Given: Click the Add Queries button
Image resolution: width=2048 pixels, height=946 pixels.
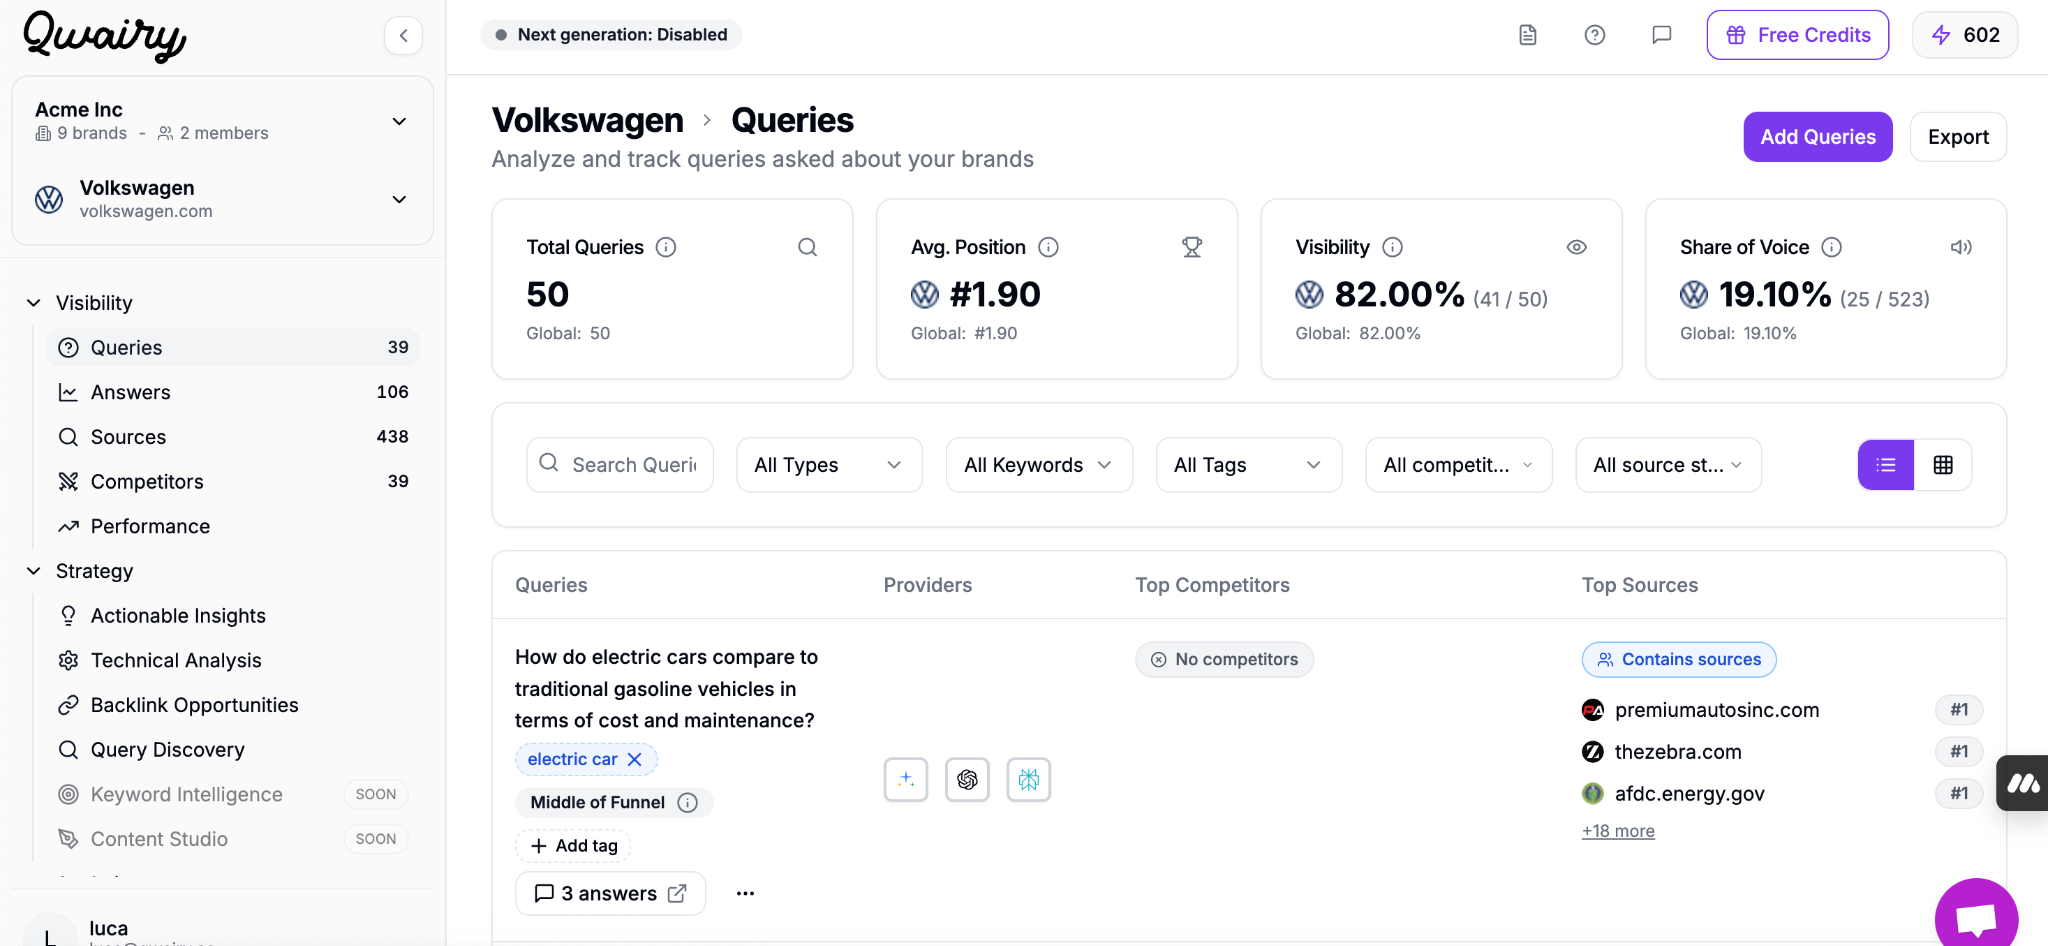Looking at the screenshot, I should coord(1818,137).
